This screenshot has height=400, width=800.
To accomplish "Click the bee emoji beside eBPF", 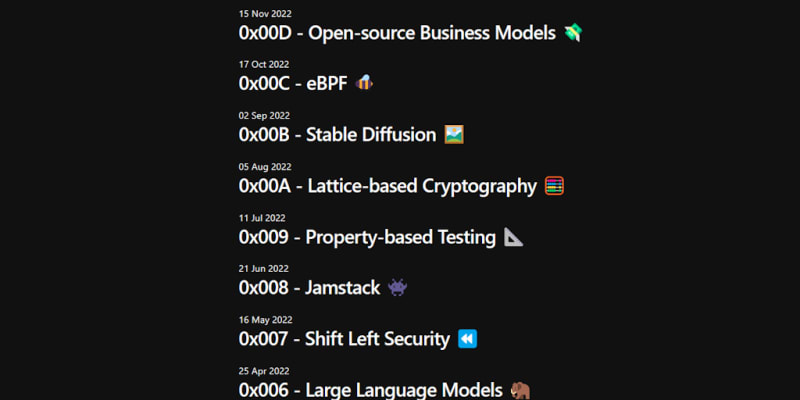I will (x=366, y=83).
